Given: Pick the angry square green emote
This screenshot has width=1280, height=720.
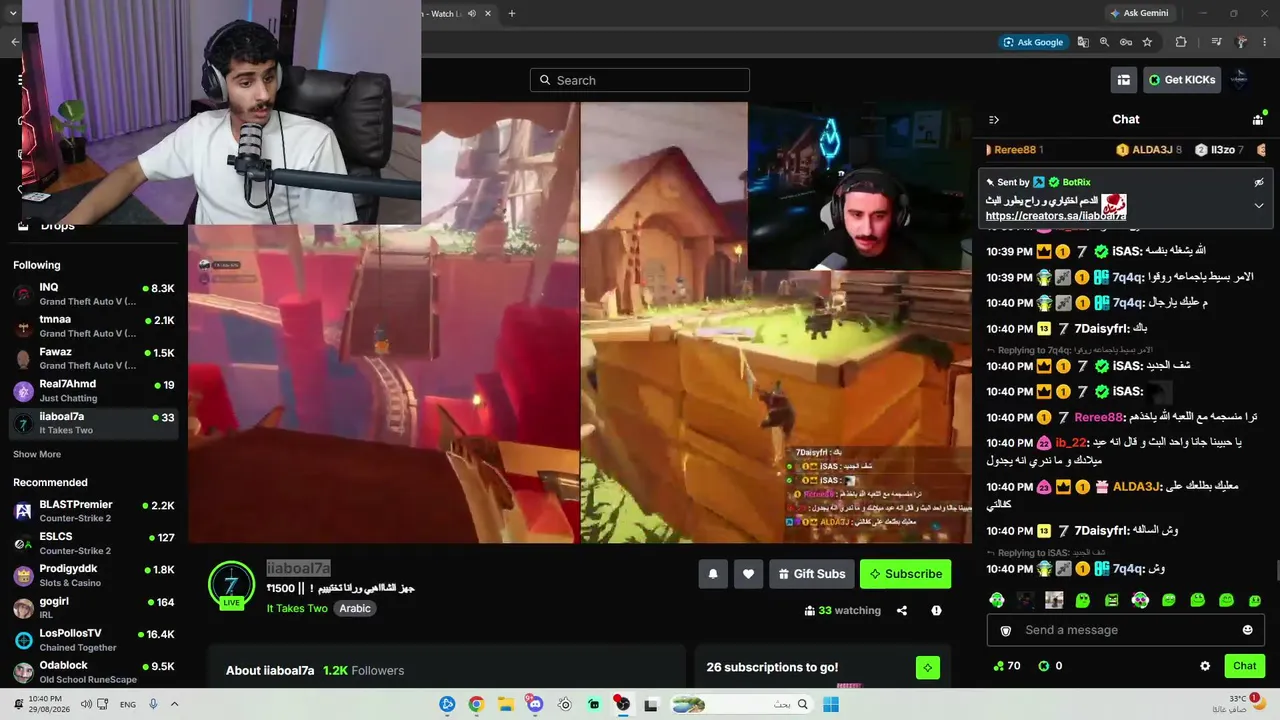Looking at the screenshot, I should pos(1111,600).
